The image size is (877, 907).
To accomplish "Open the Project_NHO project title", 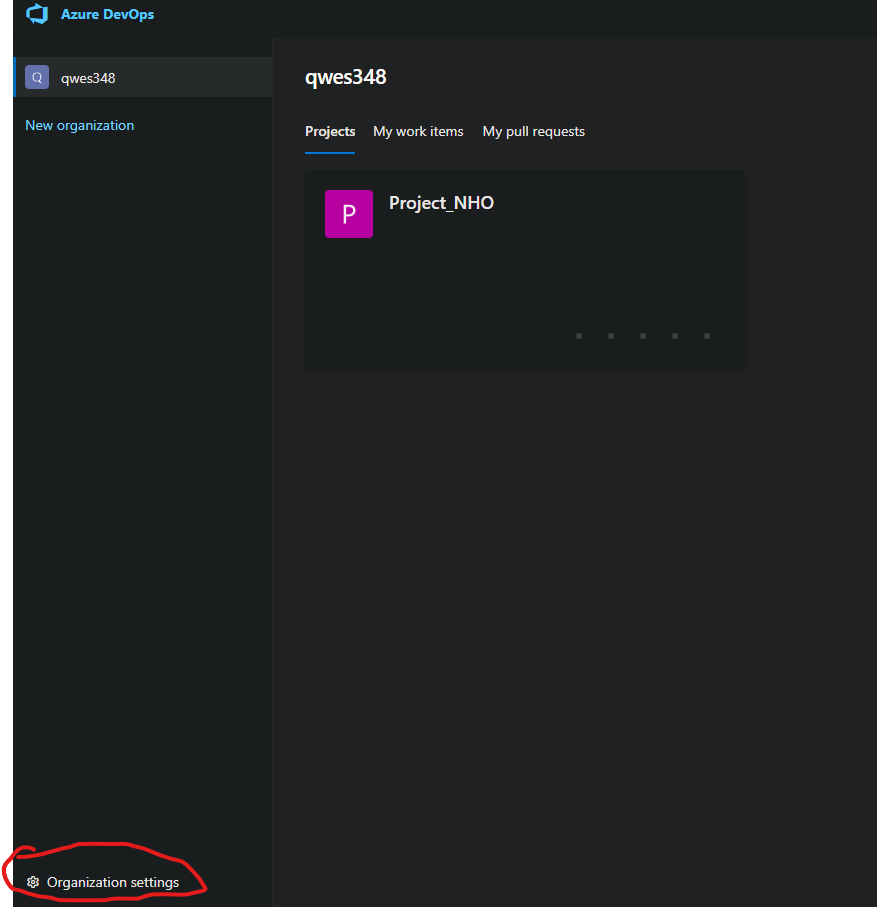I will pos(441,203).
